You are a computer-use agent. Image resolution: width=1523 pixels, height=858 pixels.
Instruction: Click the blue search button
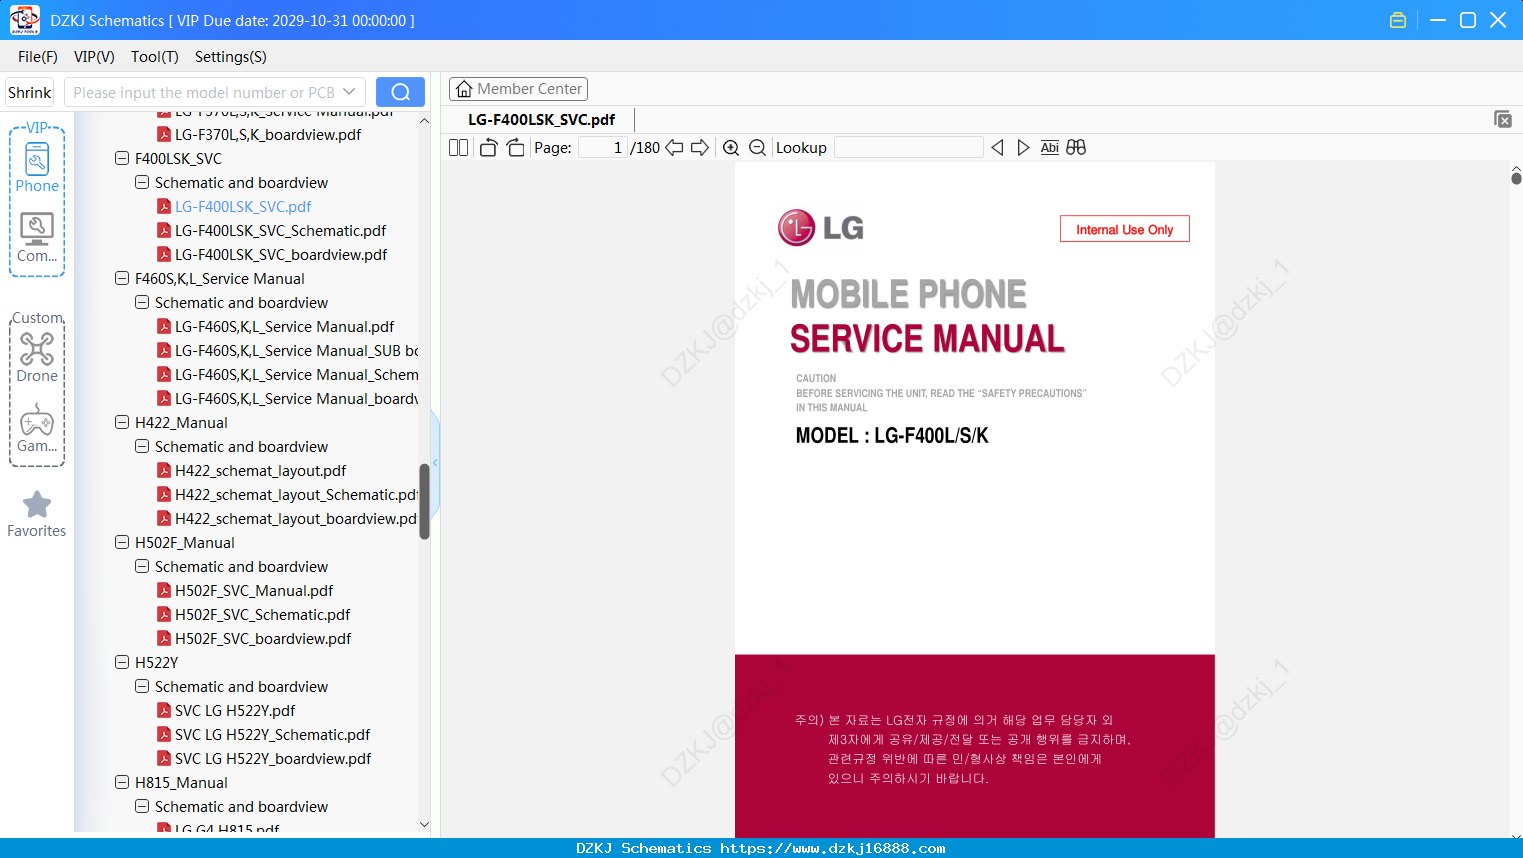[400, 92]
